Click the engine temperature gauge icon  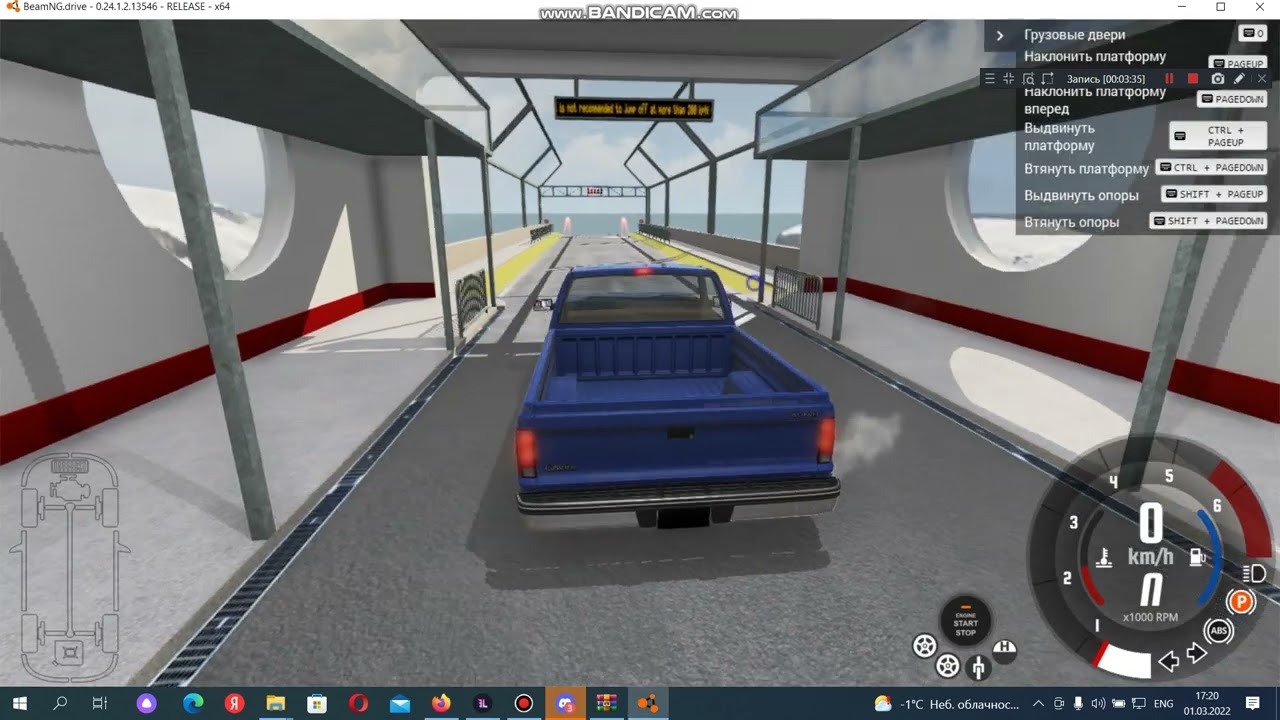[x=1104, y=557]
